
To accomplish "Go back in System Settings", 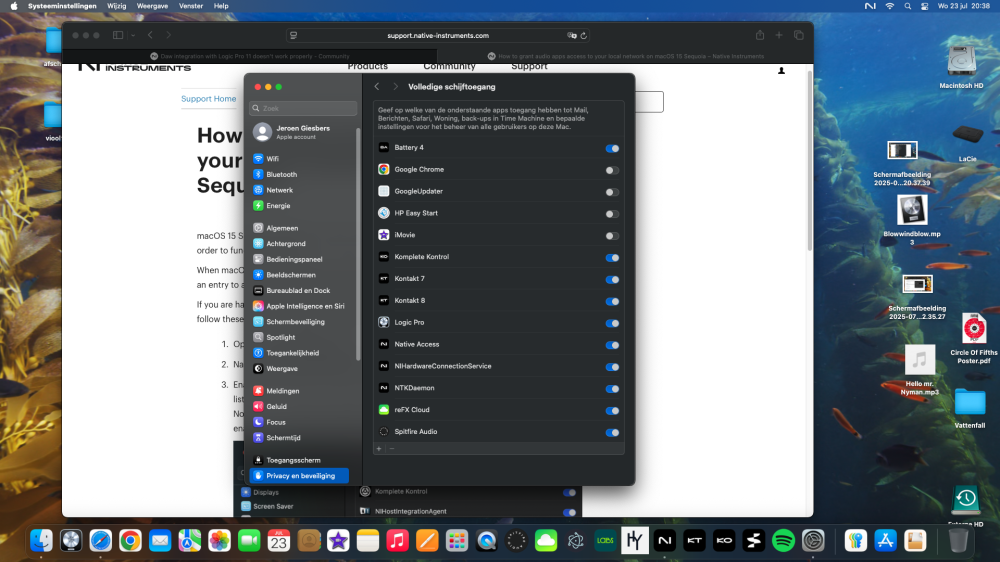I will pyautogui.click(x=377, y=87).
